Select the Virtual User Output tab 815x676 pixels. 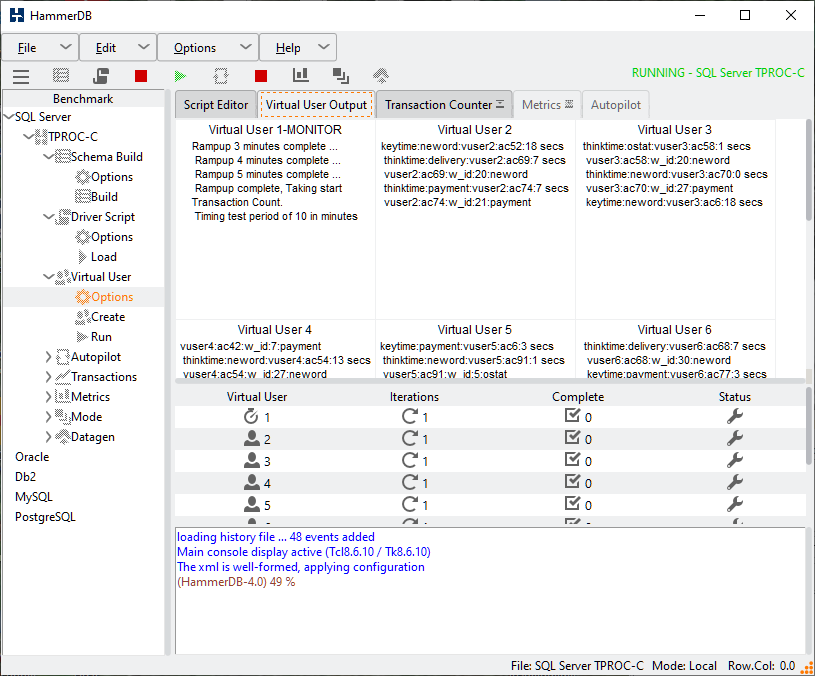[x=316, y=105]
